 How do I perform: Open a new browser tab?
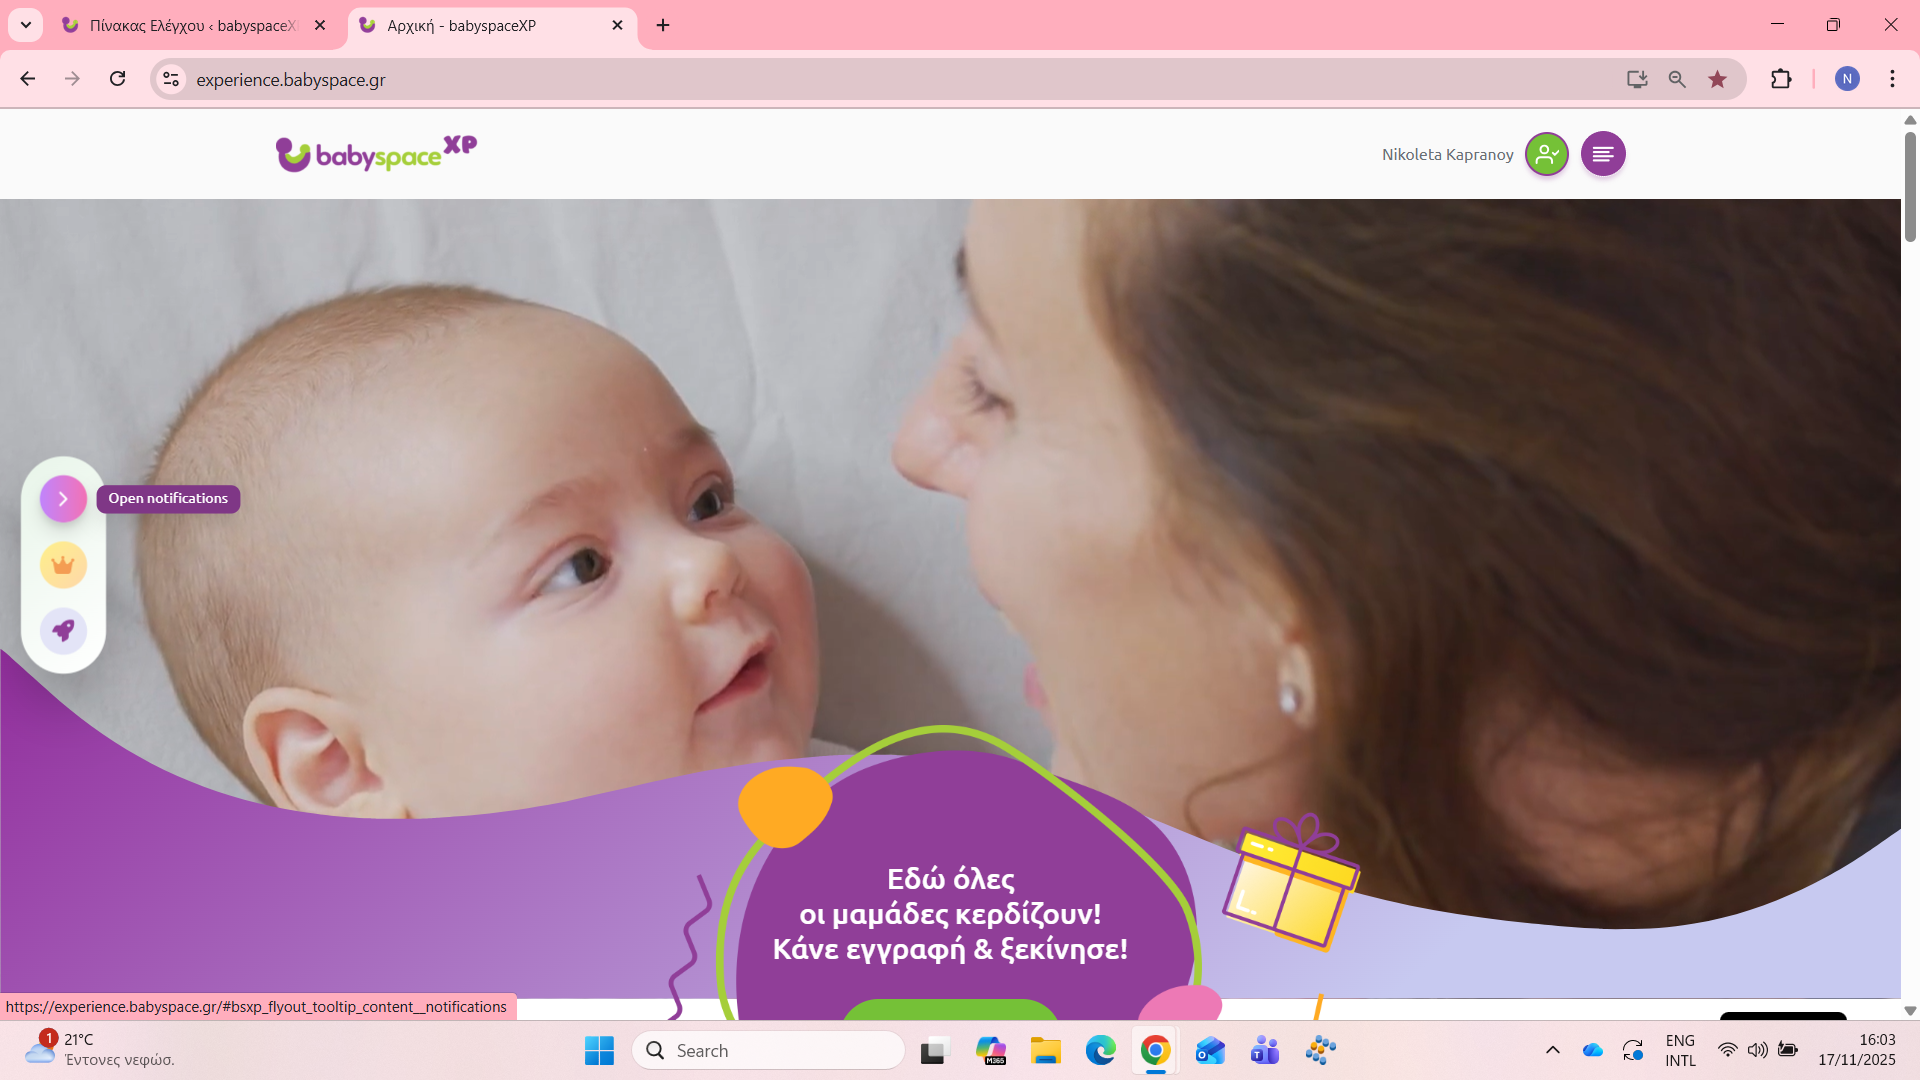663,25
